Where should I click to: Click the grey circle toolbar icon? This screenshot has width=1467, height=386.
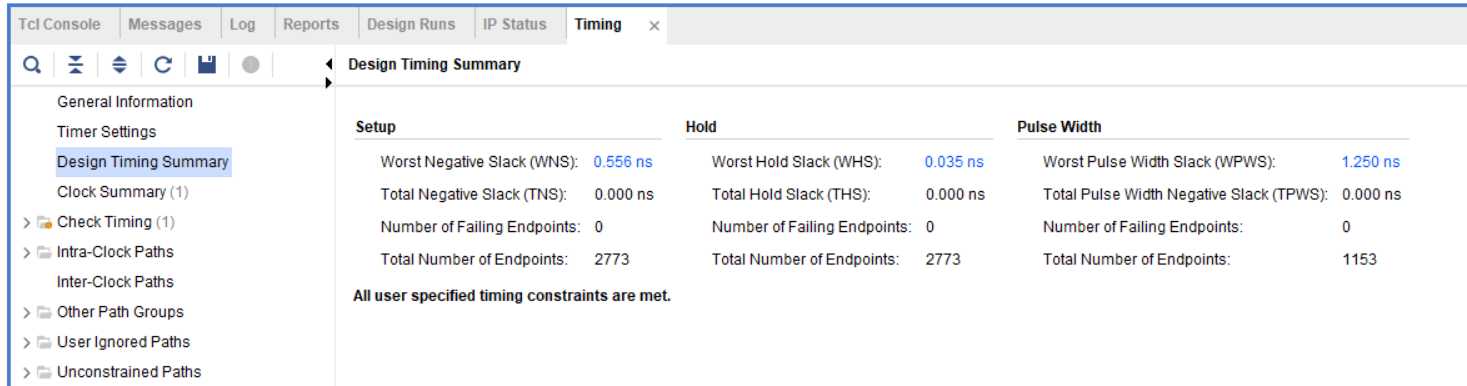tap(250, 65)
